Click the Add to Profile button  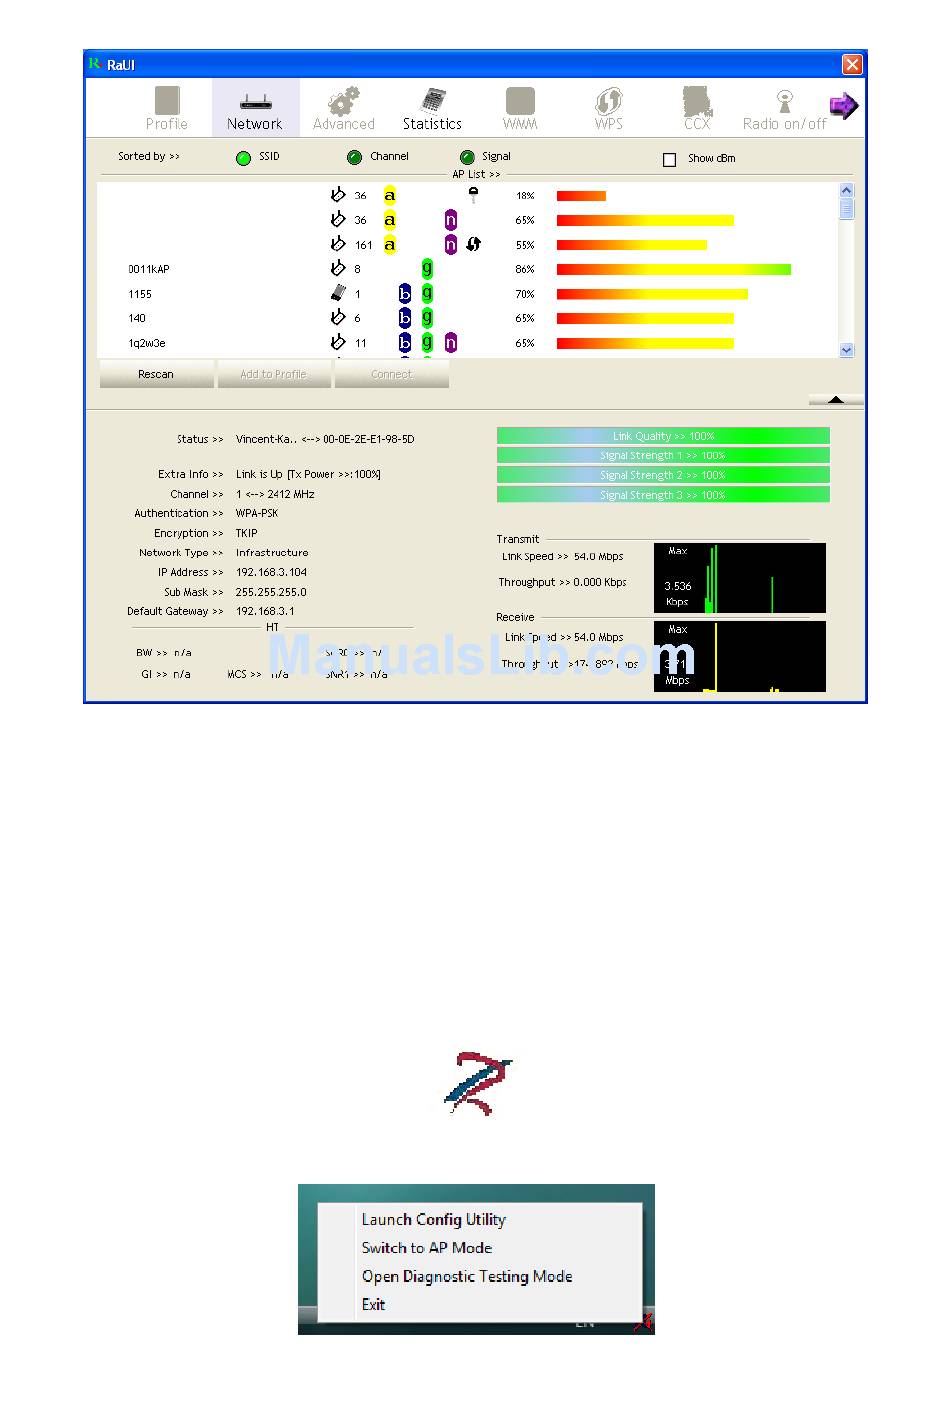pyautogui.click(x=273, y=374)
